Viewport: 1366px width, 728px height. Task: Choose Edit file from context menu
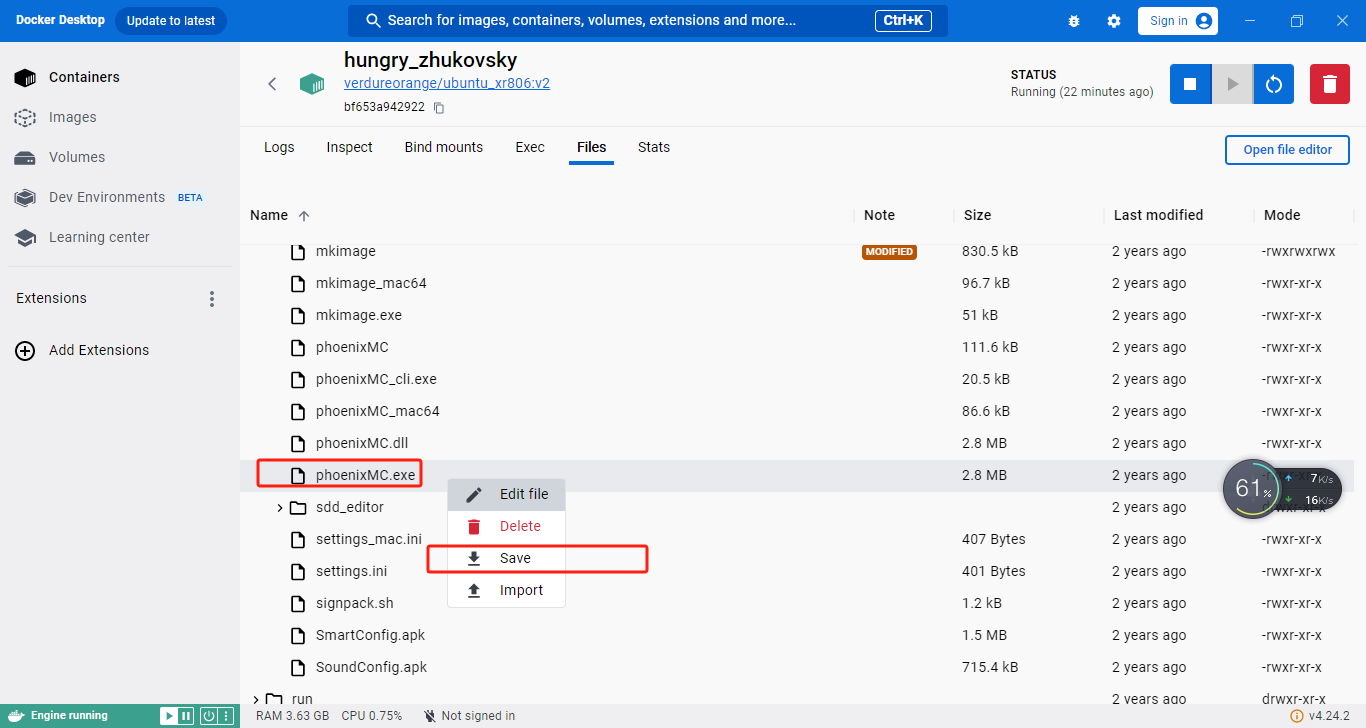(x=506, y=495)
